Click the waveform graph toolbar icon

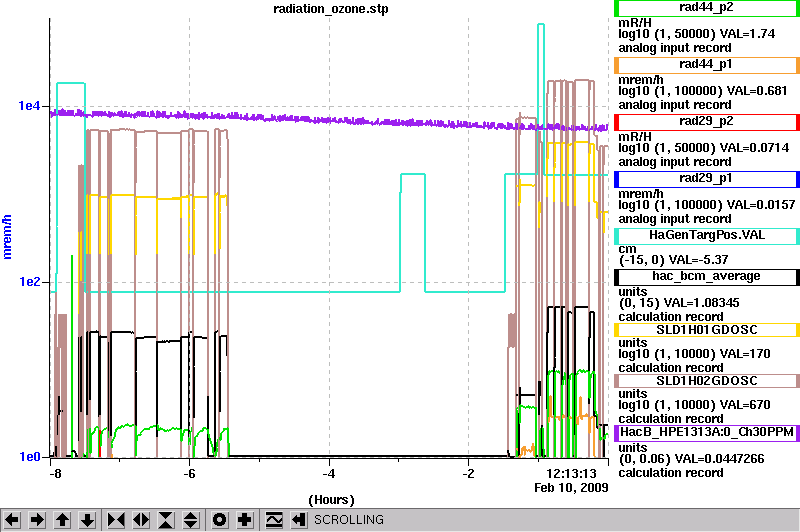click(274, 520)
